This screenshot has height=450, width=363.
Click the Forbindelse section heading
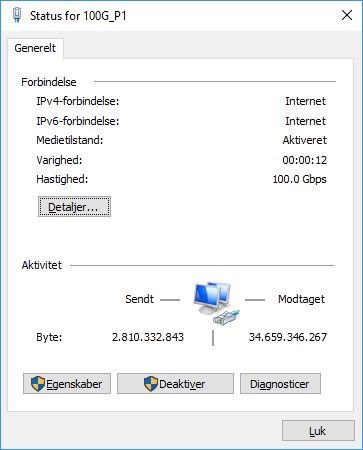tap(49, 82)
